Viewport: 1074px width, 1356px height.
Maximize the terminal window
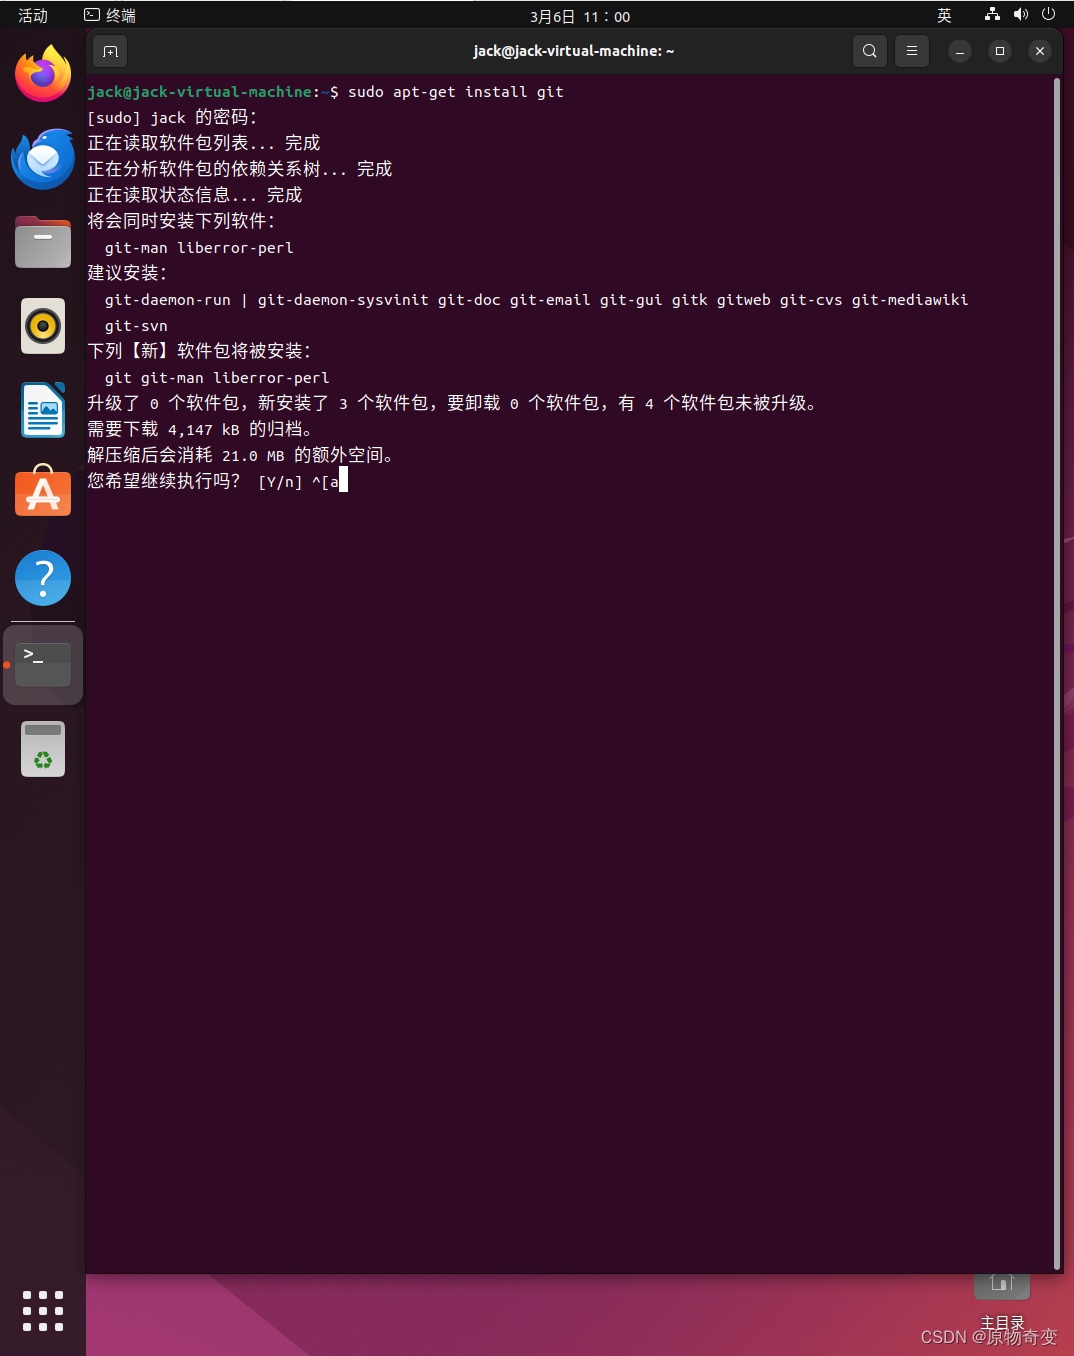[x=1000, y=51]
